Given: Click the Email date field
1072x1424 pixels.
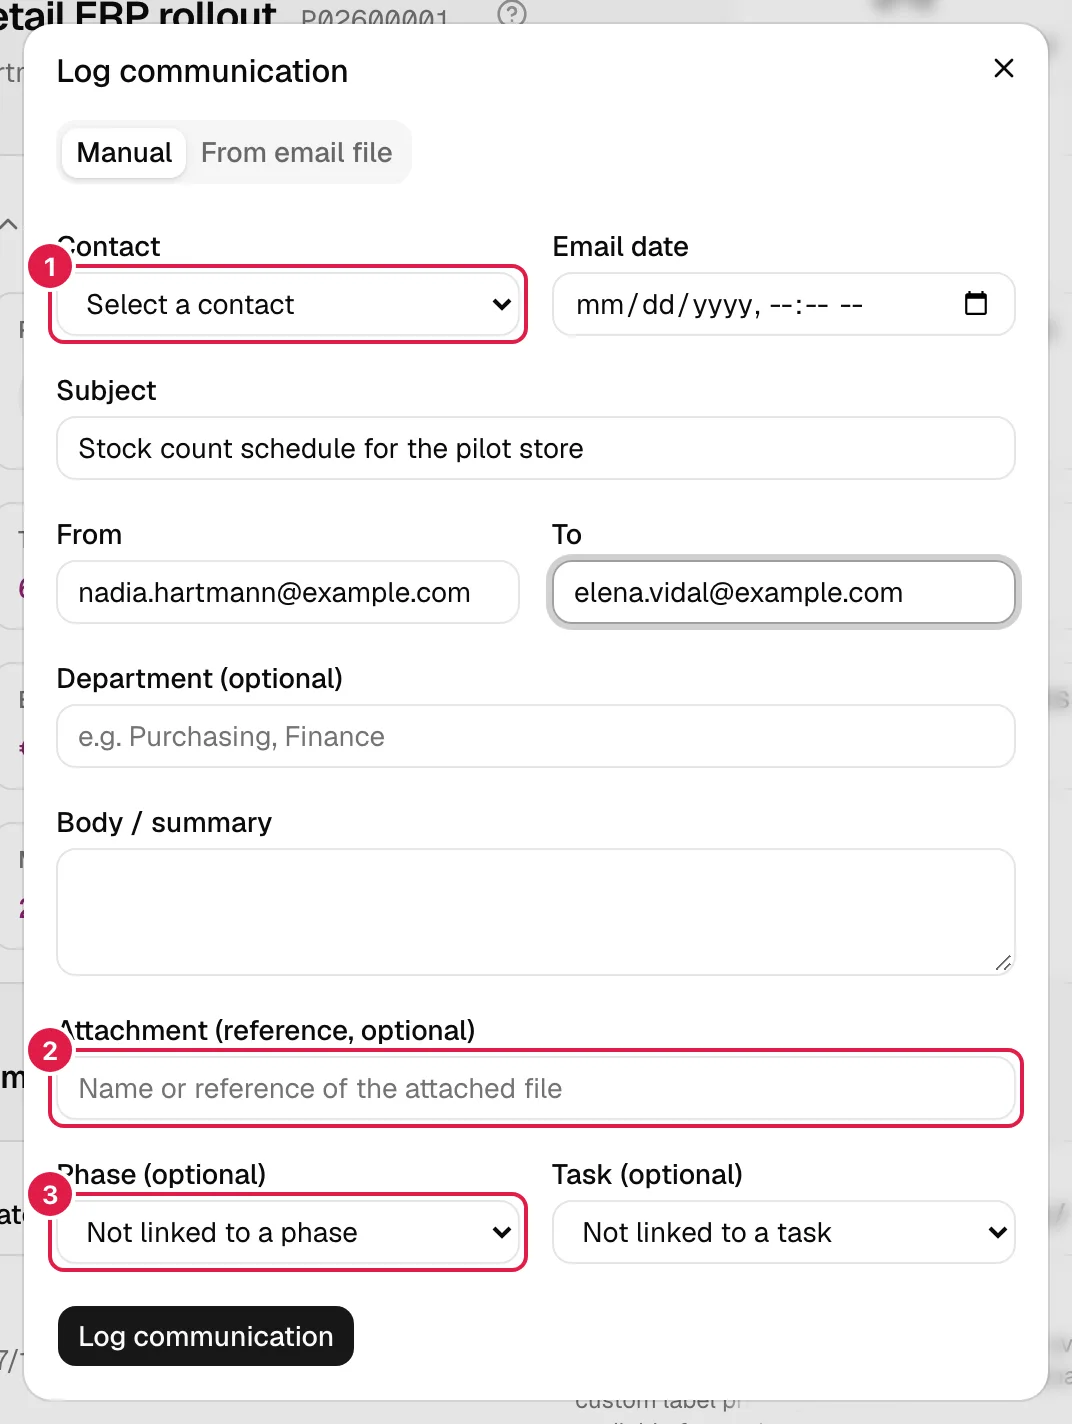Looking at the screenshot, I should coord(784,304).
